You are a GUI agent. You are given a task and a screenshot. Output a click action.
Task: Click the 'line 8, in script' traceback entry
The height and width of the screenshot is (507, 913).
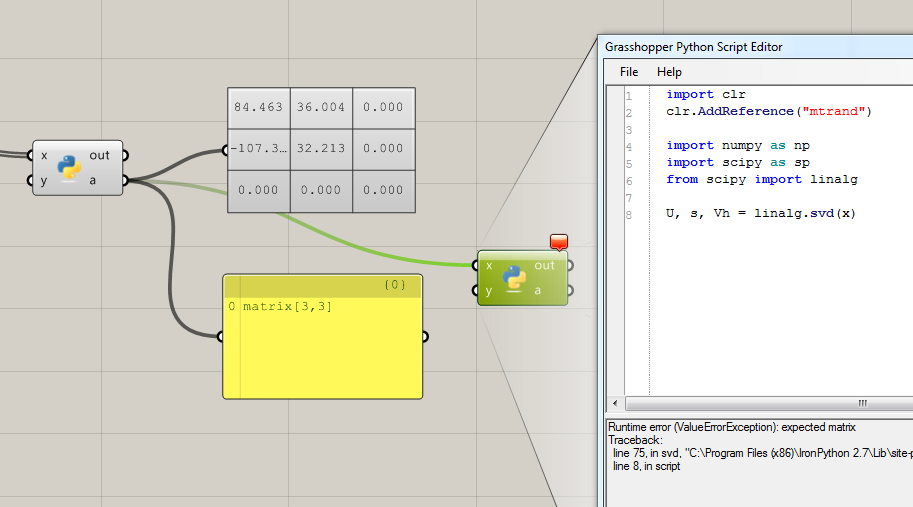(646, 466)
